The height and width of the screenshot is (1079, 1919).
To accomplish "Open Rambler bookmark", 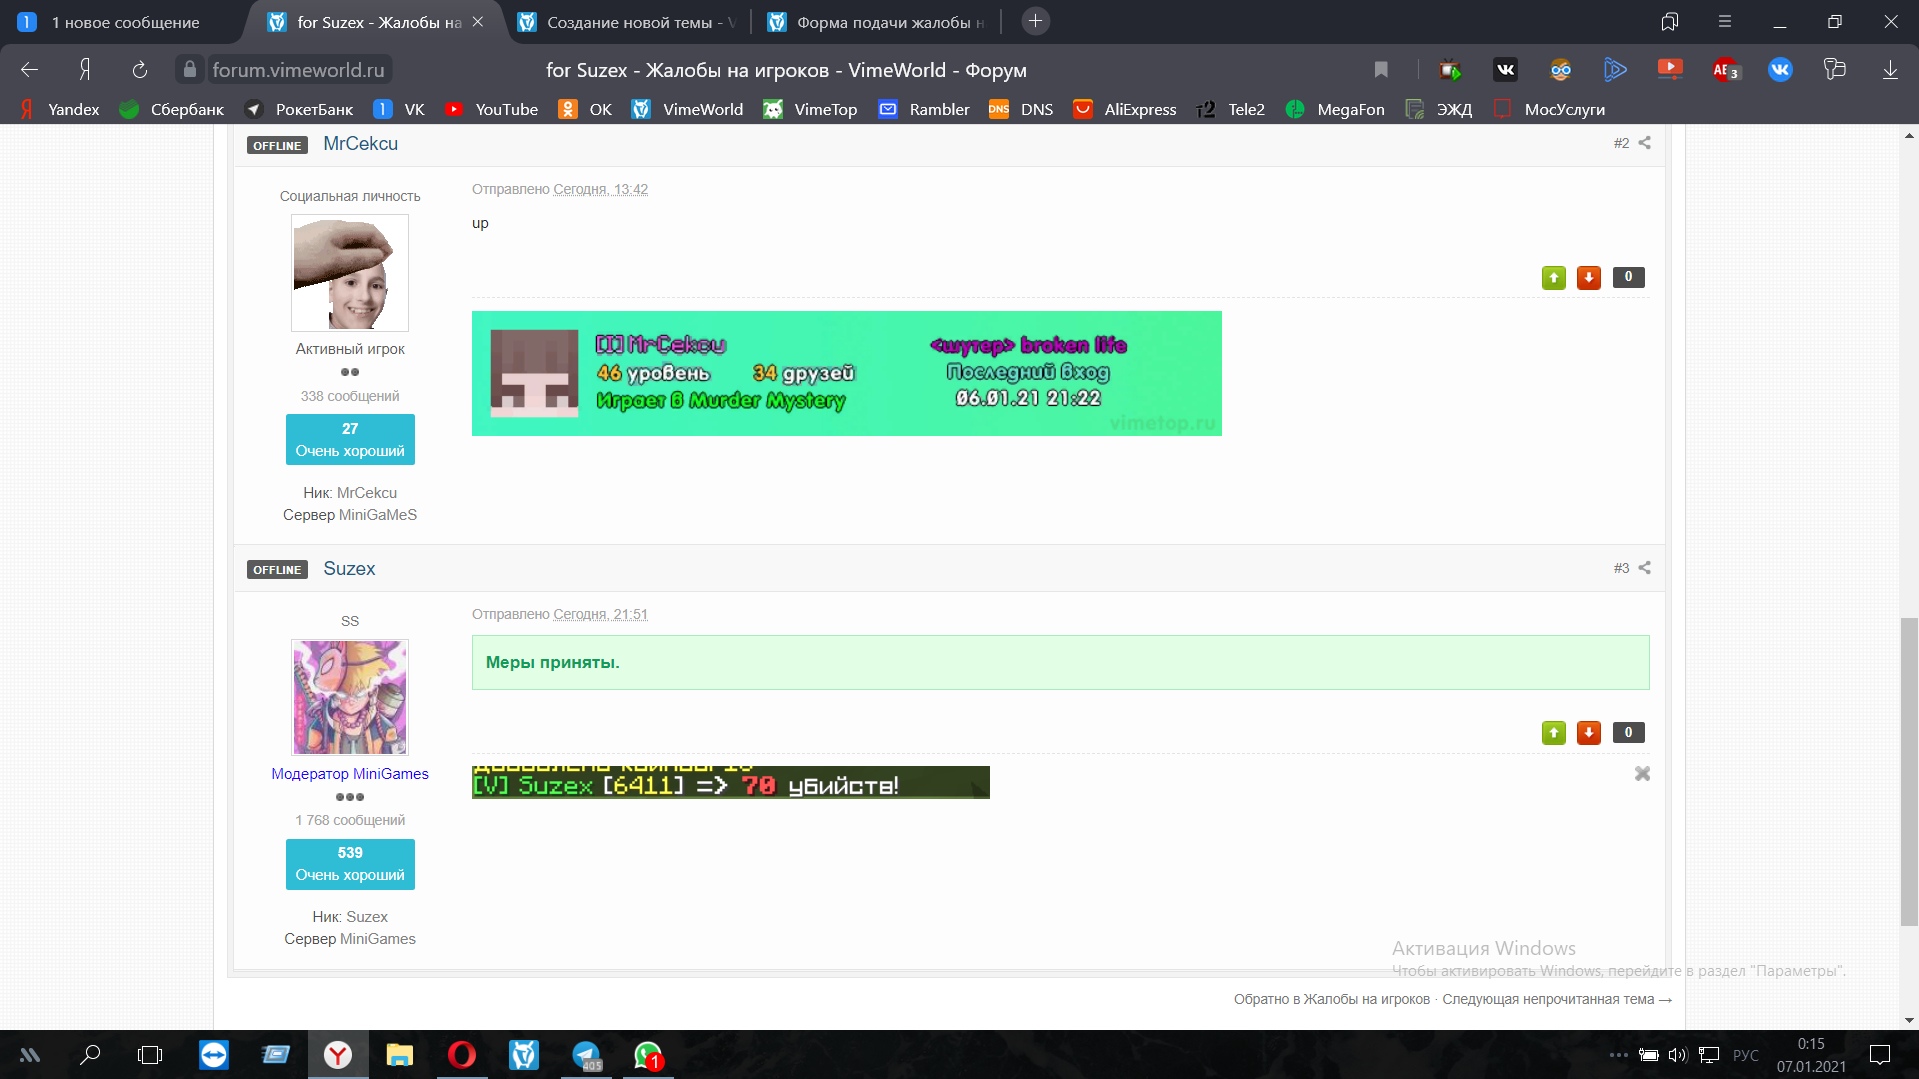I will click(924, 109).
